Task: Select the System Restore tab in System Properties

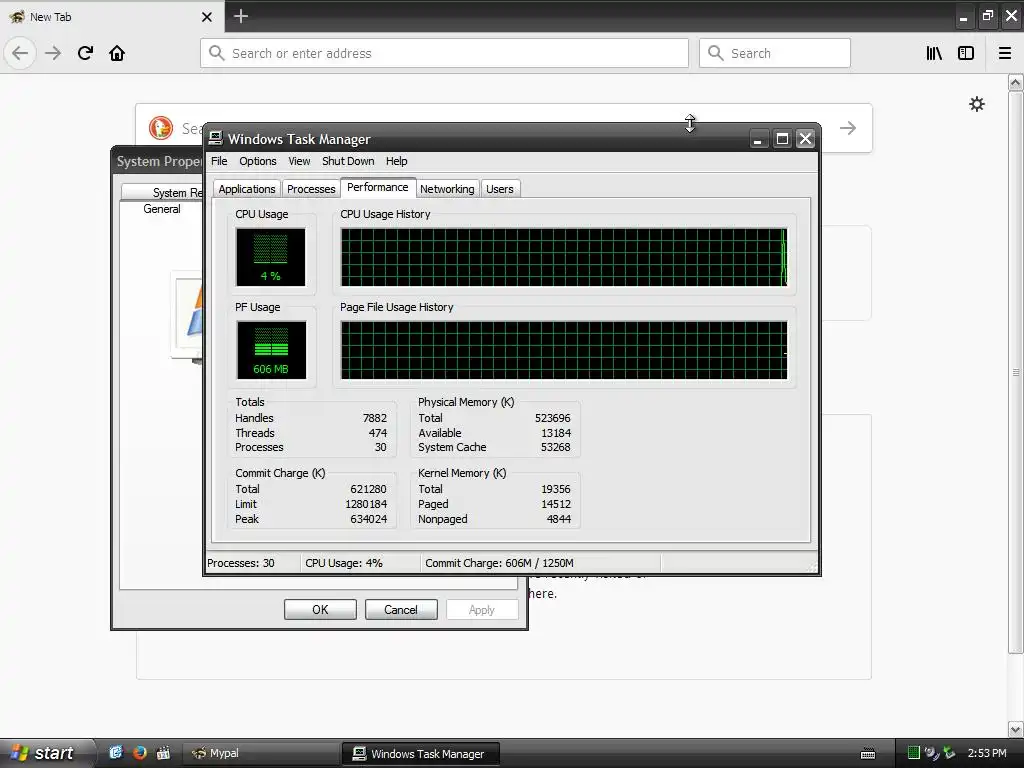Action: (163, 192)
